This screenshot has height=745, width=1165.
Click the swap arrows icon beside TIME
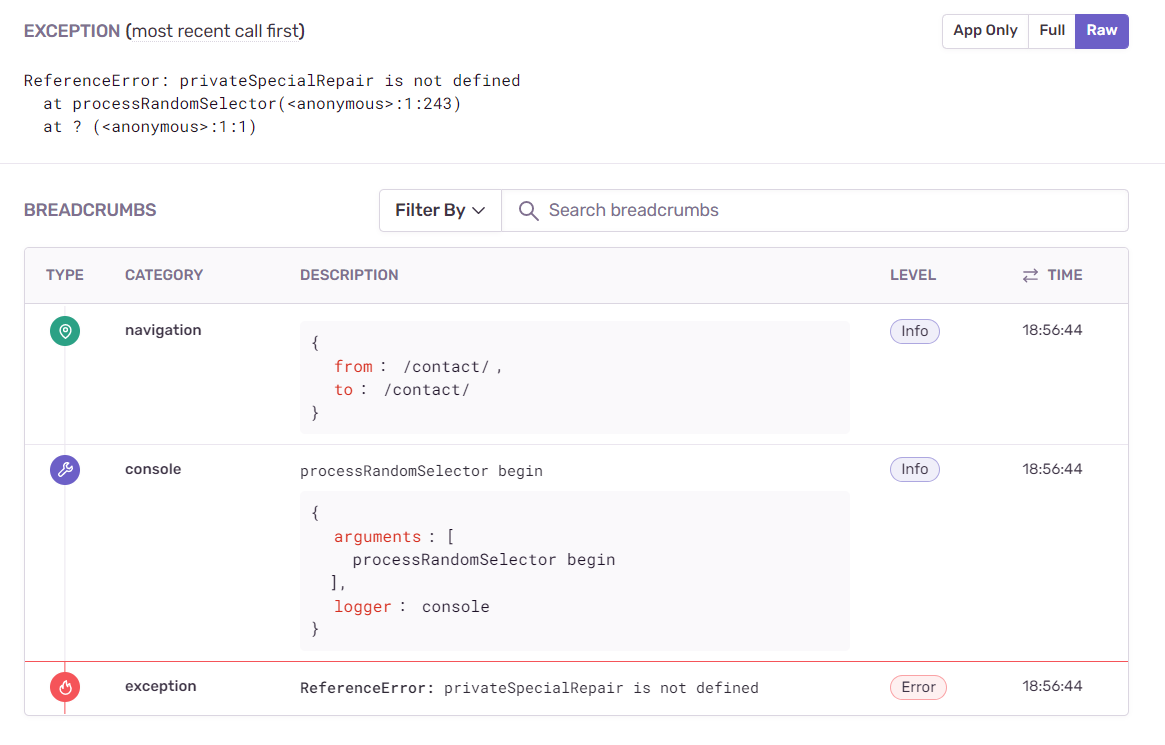coord(1030,275)
